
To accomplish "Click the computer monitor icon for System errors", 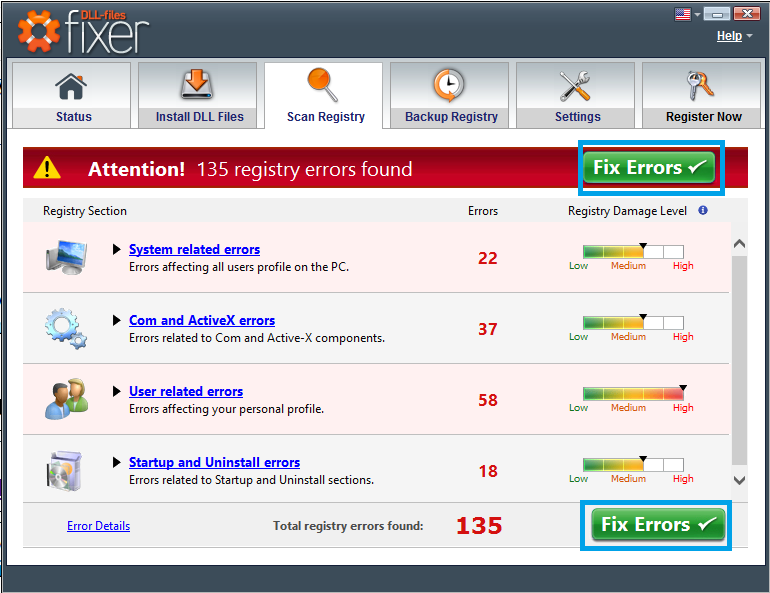I will pyautogui.click(x=67, y=257).
